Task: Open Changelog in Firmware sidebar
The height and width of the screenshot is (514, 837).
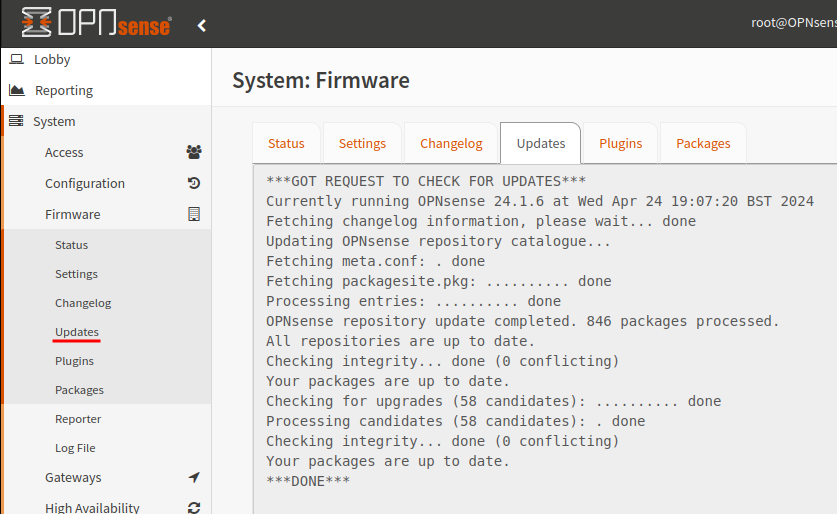Action: [x=83, y=303]
